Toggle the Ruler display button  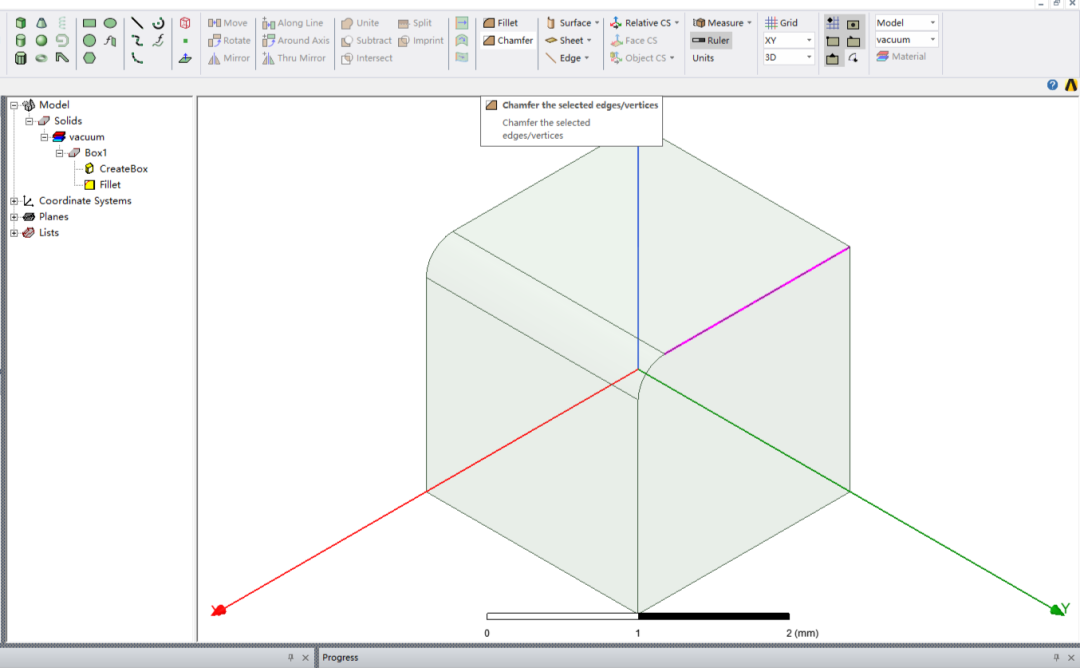(711, 41)
